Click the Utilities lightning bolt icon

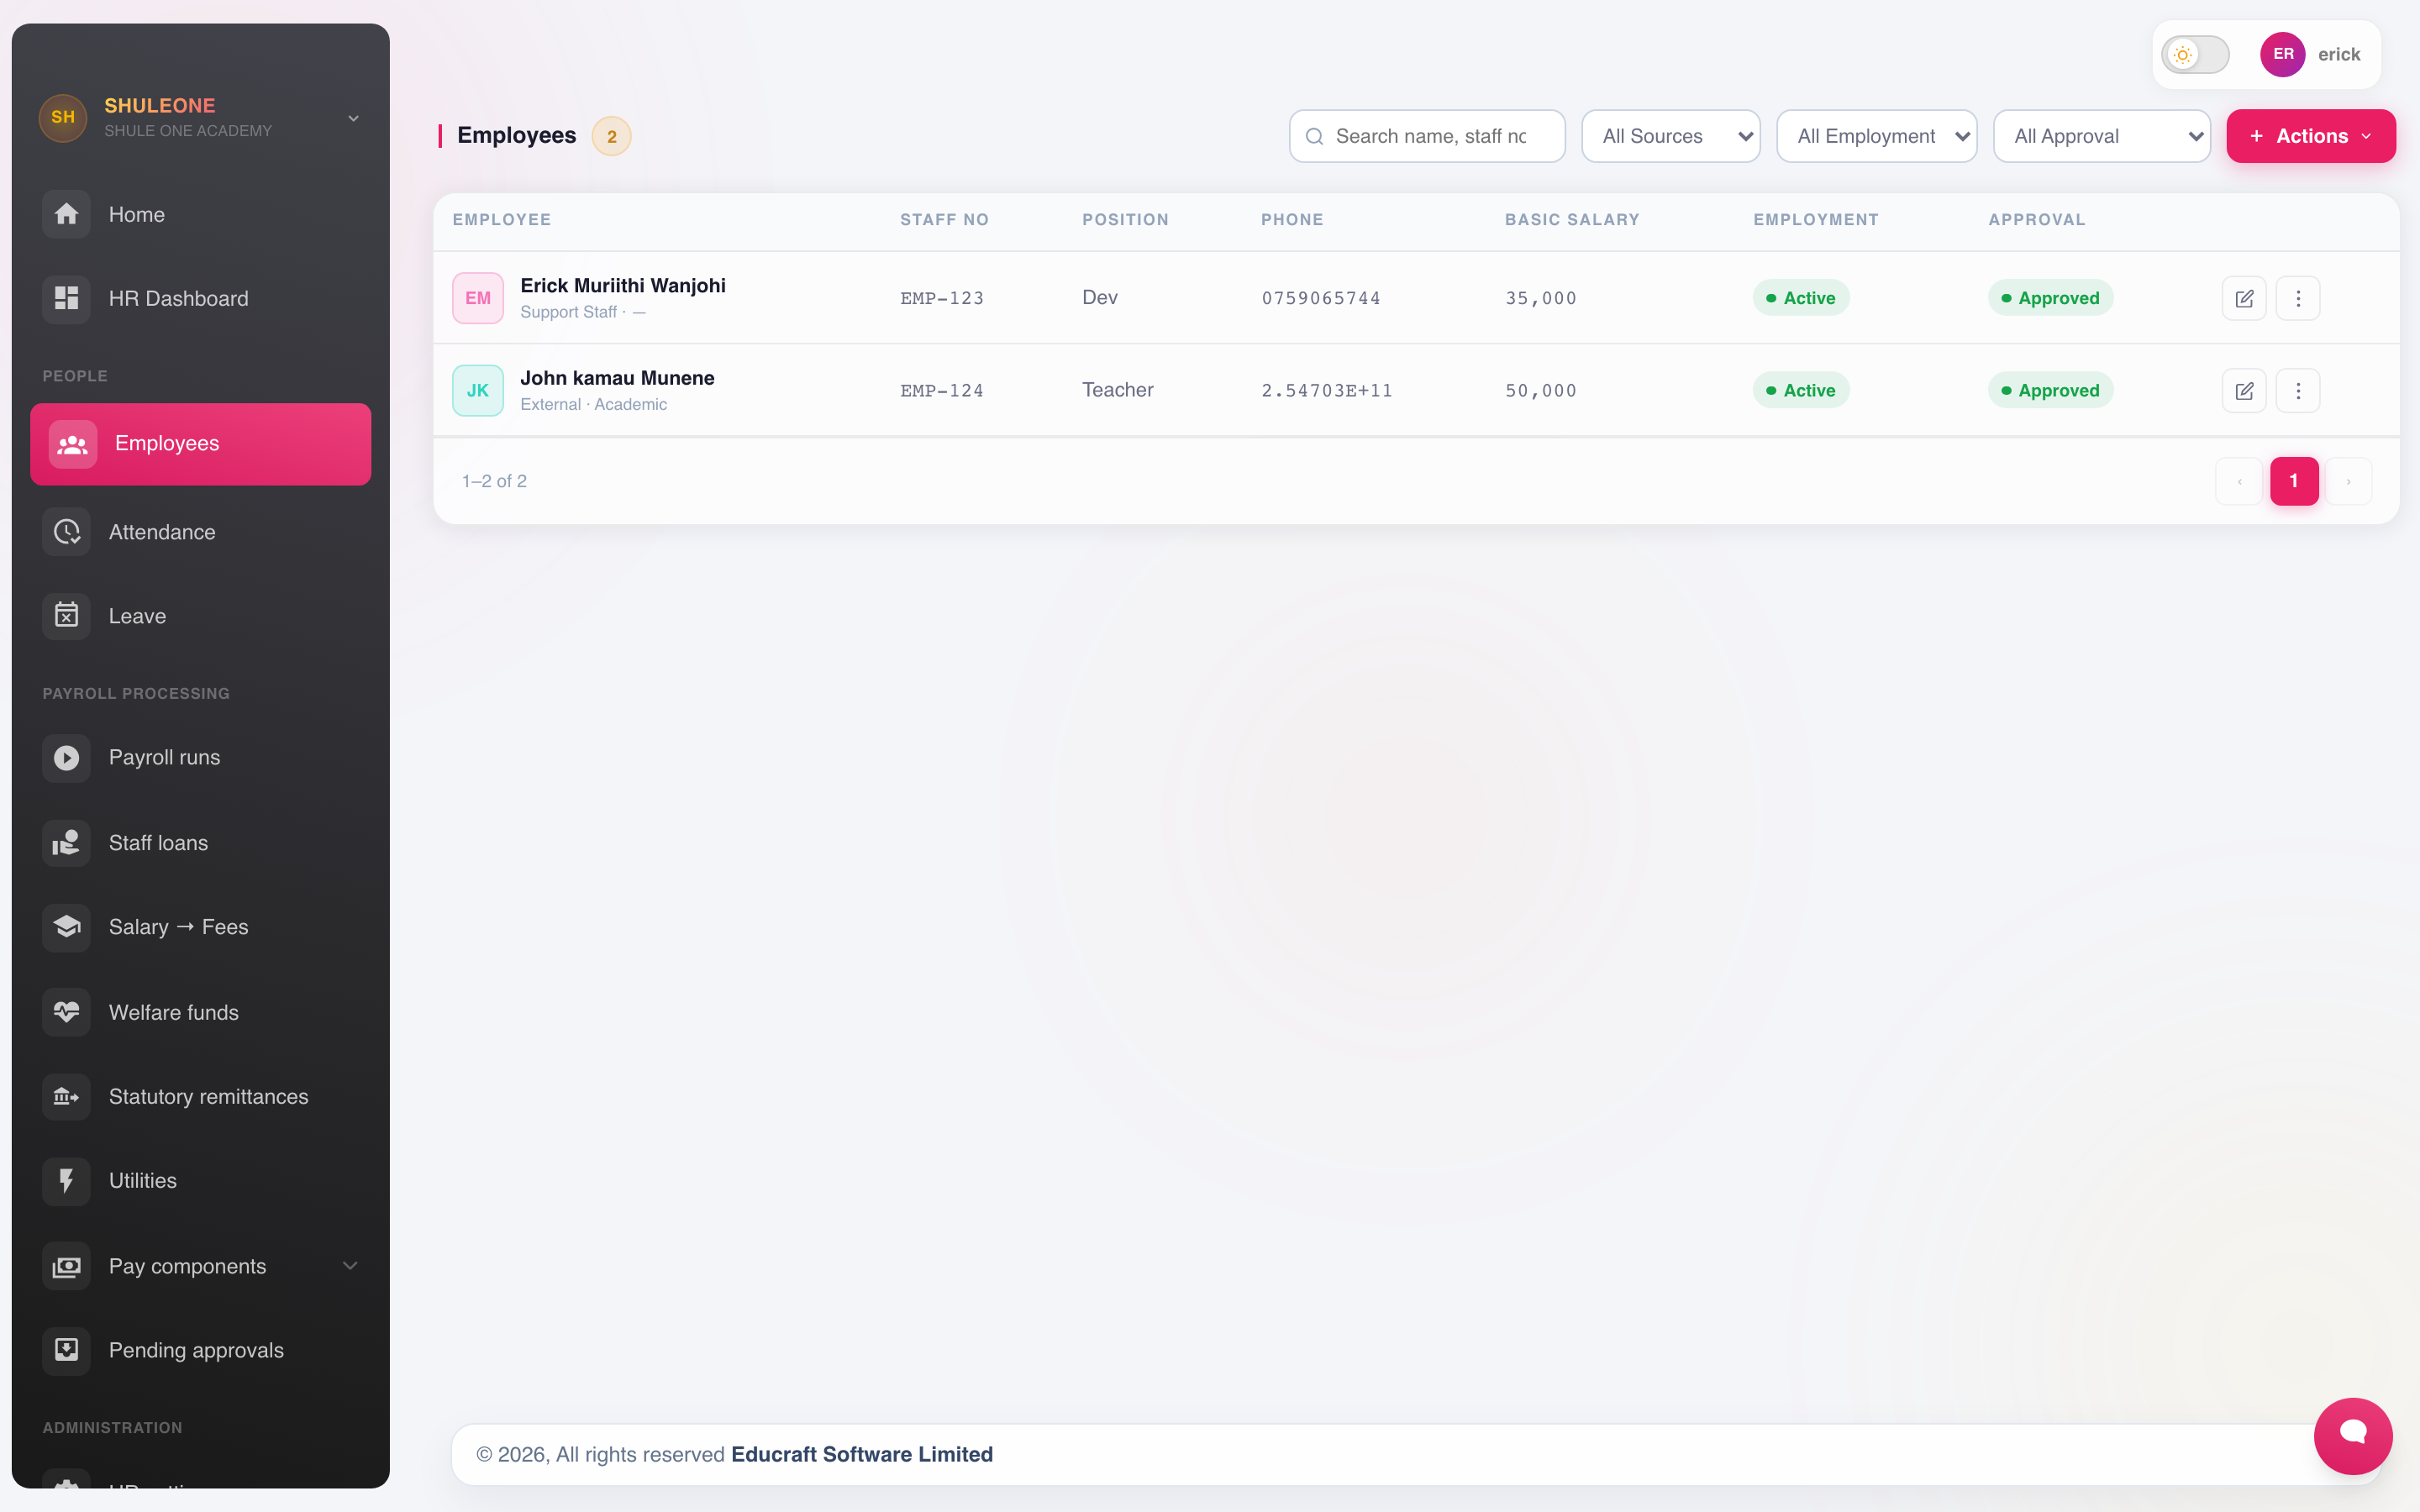tap(66, 1181)
